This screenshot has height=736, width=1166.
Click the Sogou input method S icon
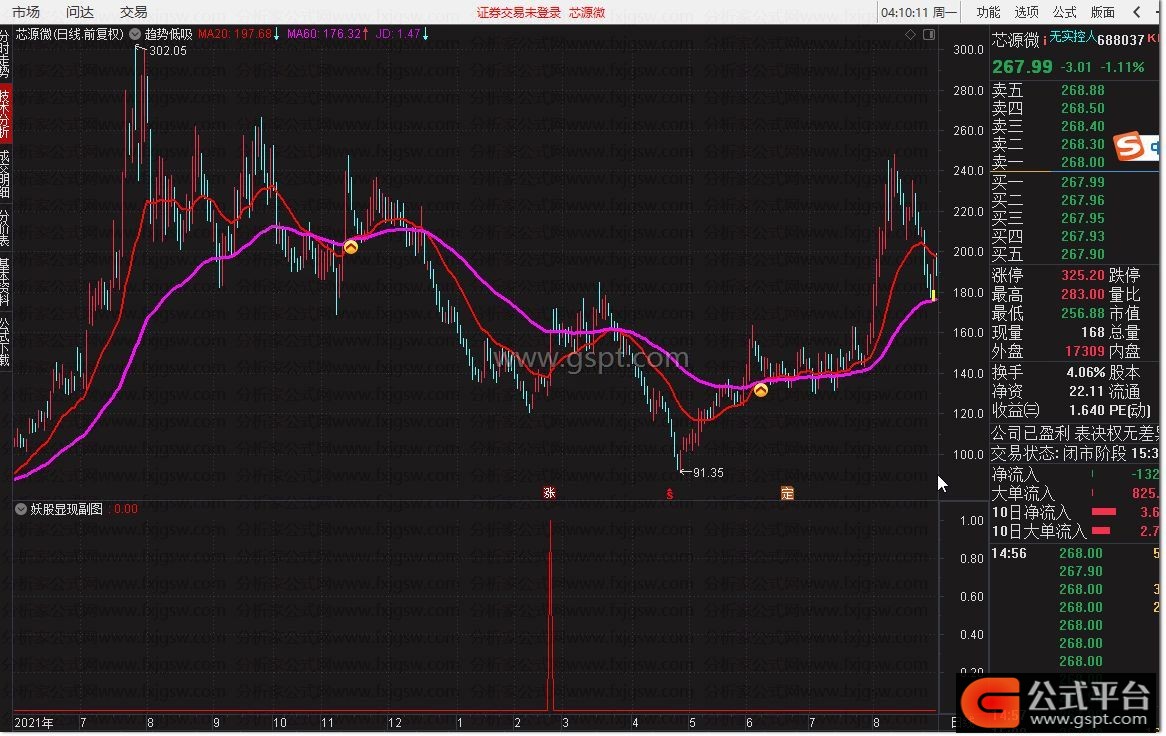(x=1130, y=146)
